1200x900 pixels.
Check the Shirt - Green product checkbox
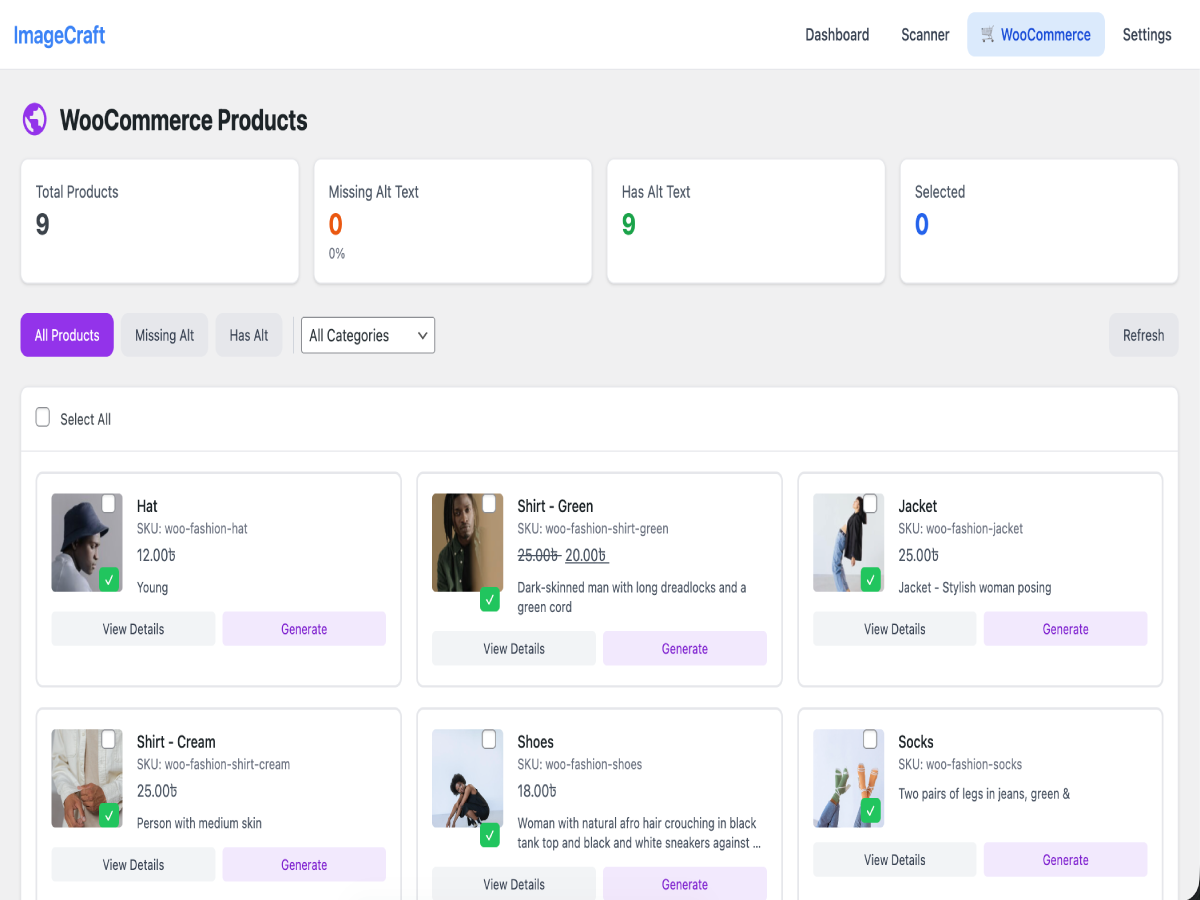pos(488,504)
